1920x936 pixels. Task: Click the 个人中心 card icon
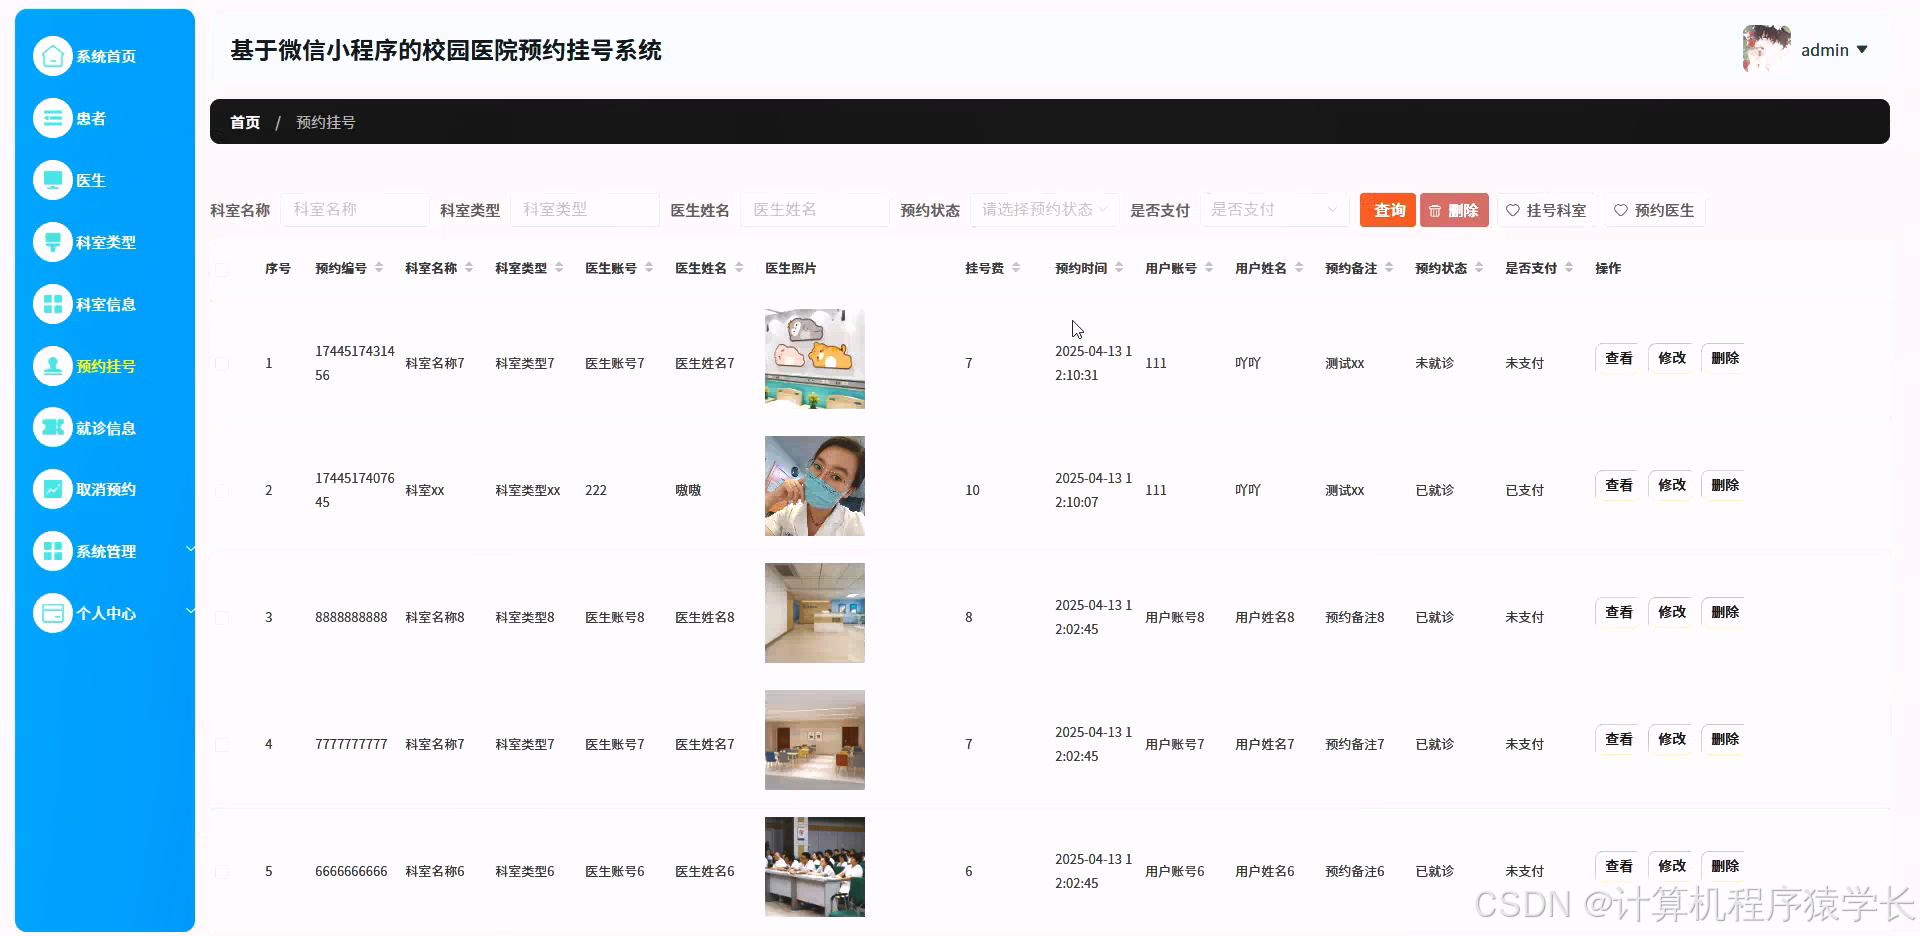53,613
